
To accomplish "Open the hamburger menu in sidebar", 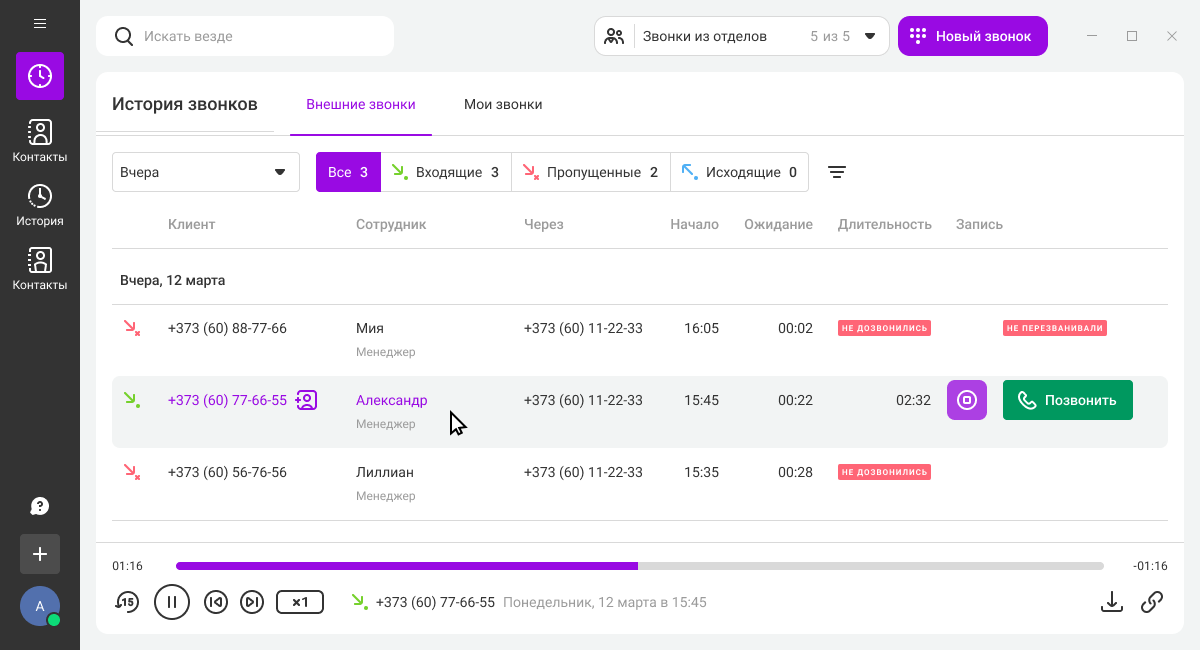I will point(40,23).
